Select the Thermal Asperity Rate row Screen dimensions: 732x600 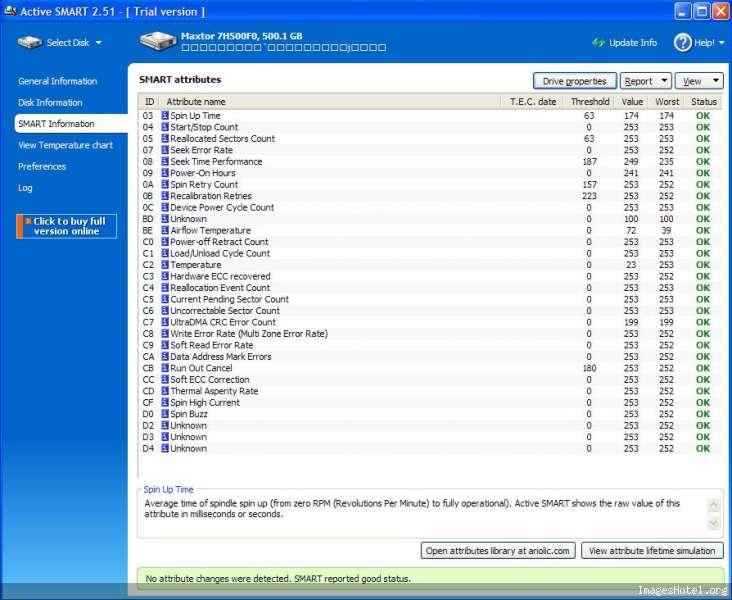[429, 391]
